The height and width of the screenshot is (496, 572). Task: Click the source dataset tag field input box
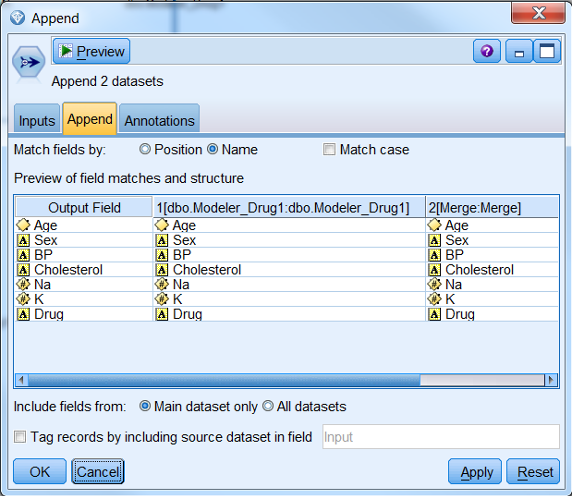coord(441,437)
